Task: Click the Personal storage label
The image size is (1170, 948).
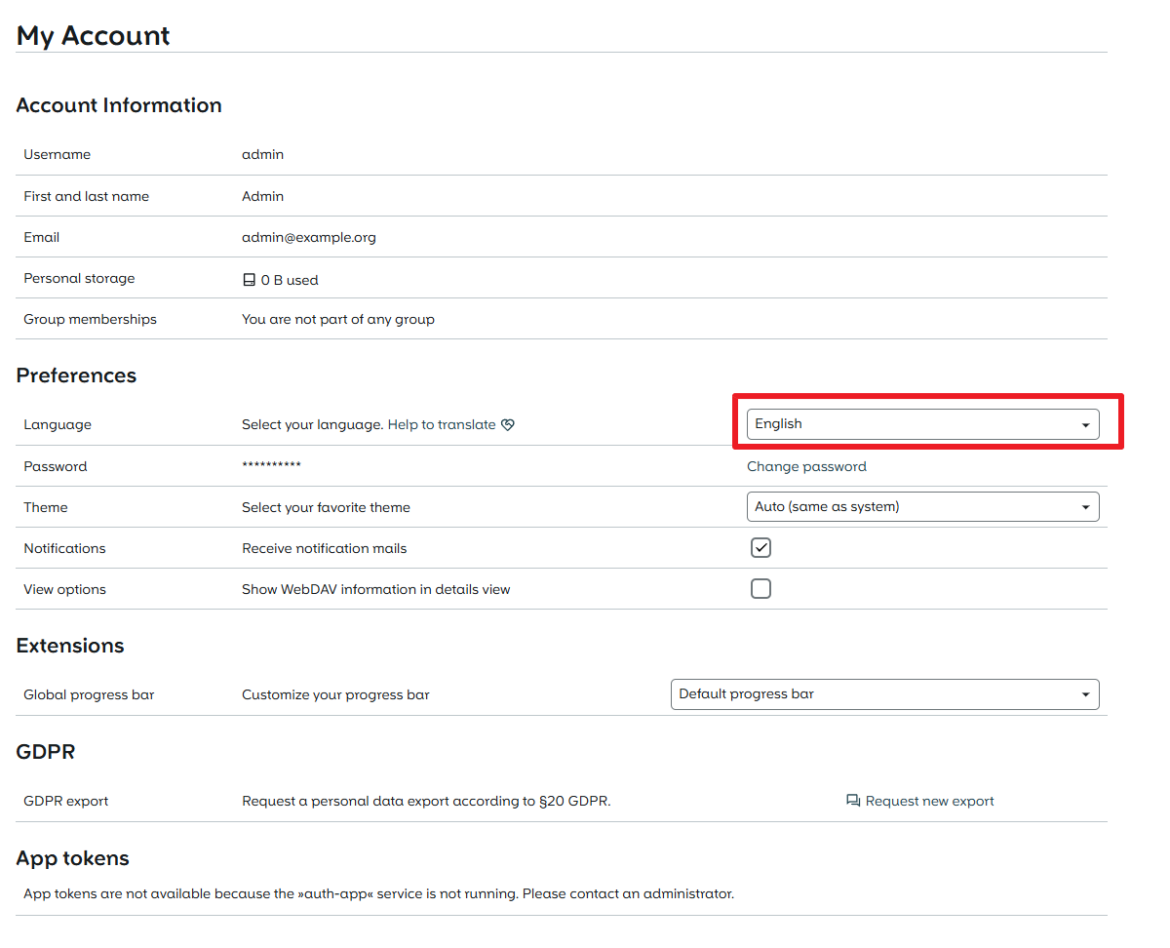Action: pyautogui.click(x=79, y=278)
